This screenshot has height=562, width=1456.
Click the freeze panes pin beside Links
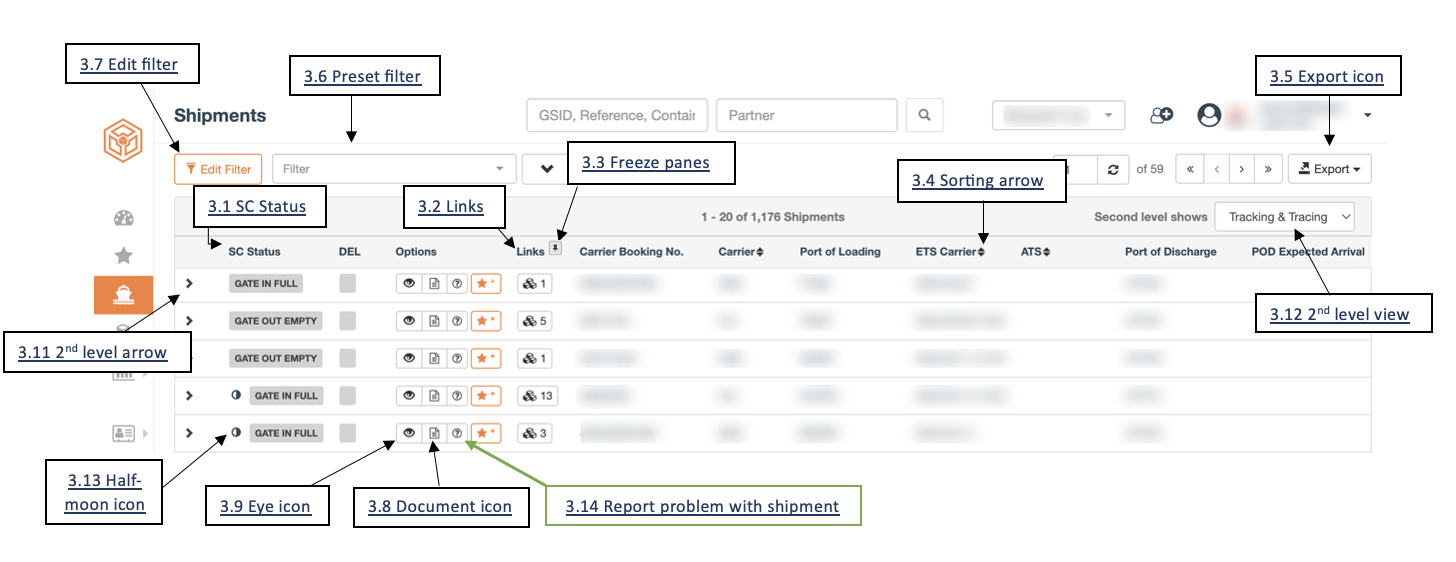click(x=555, y=248)
